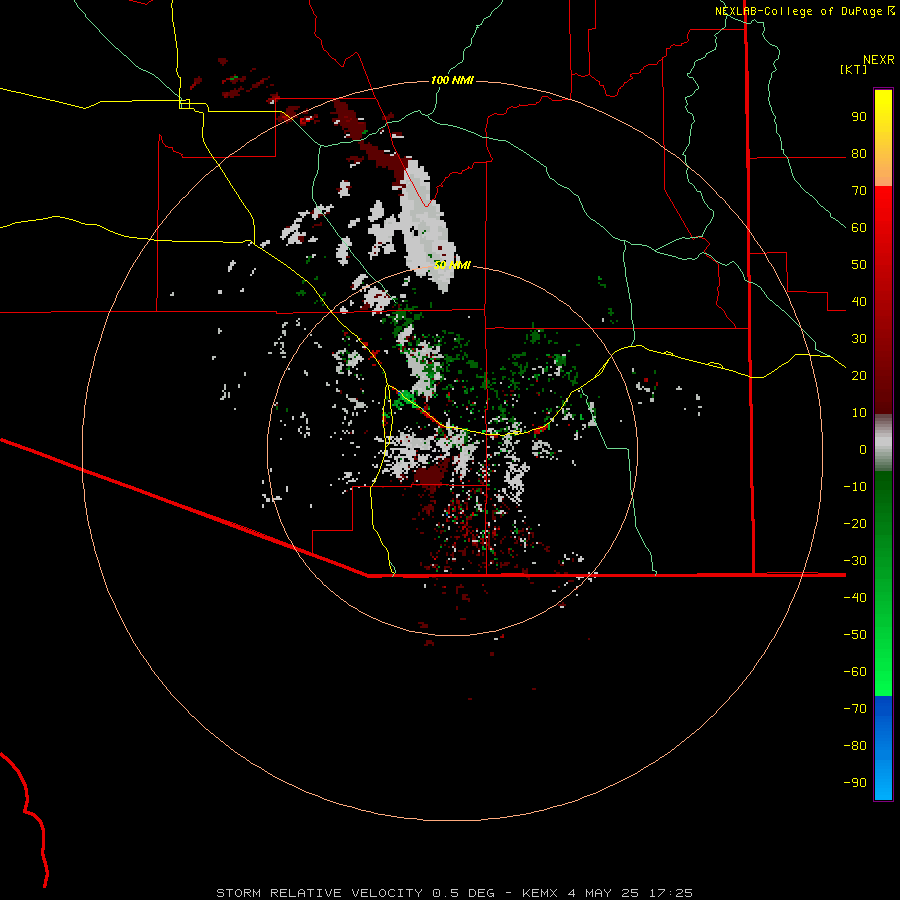Image resolution: width=900 pixels, height=900 pixels.
Task: Click the 0.5 DEG elevation text
Action: pos(463,893)
